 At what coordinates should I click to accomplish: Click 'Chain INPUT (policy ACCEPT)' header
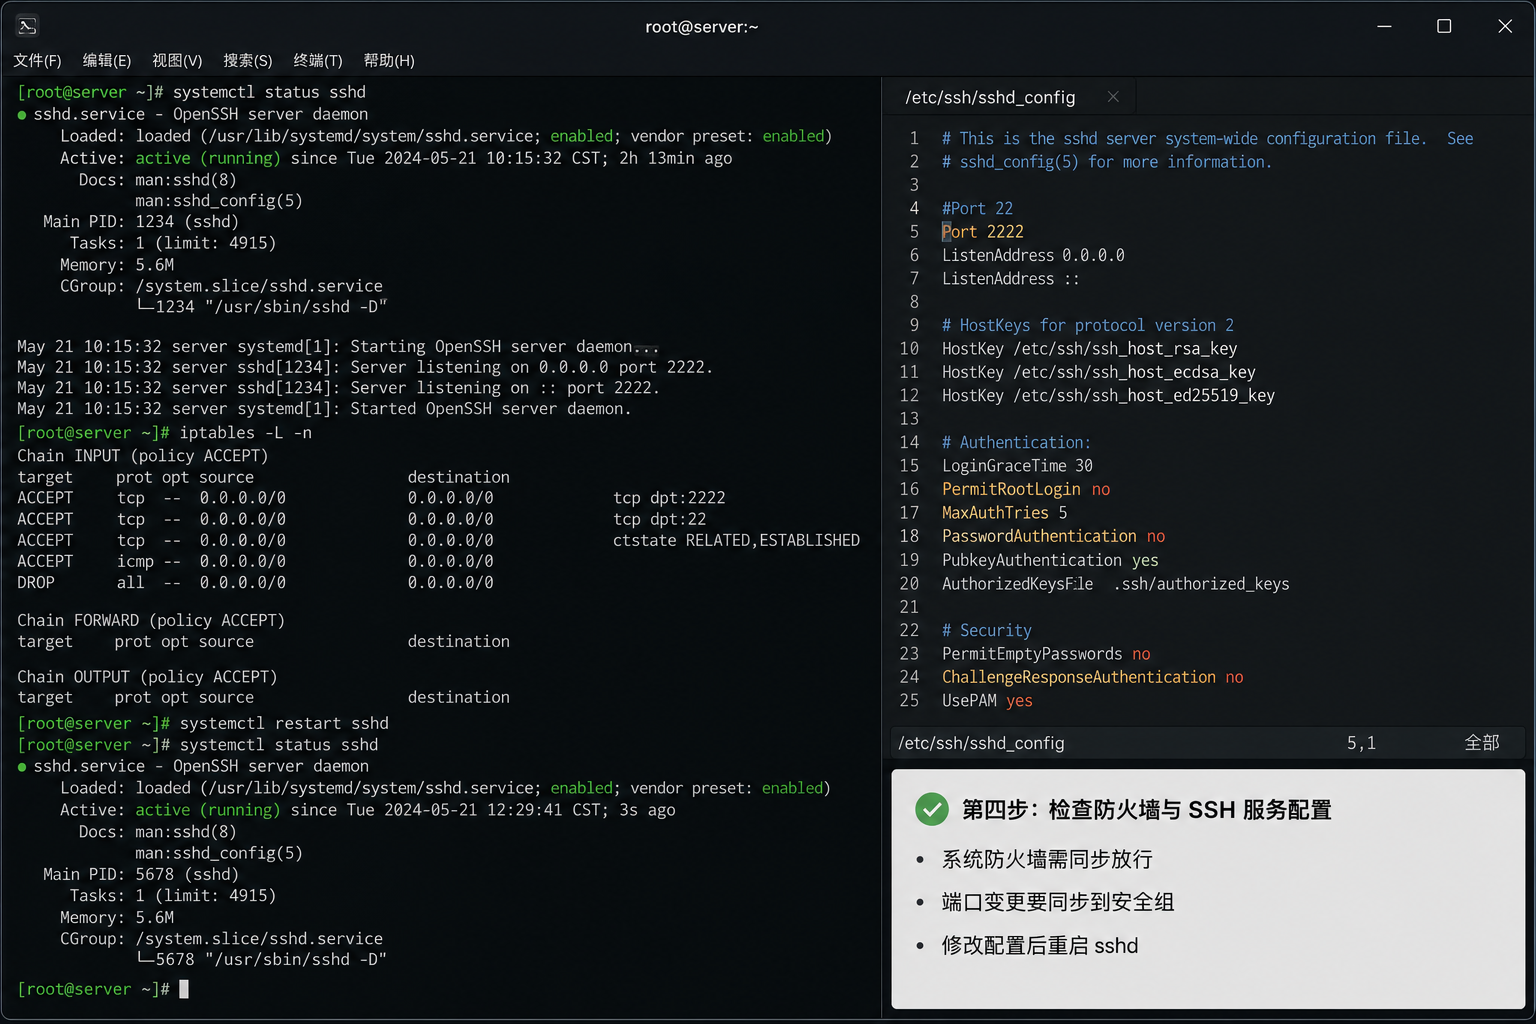point(143,456)
